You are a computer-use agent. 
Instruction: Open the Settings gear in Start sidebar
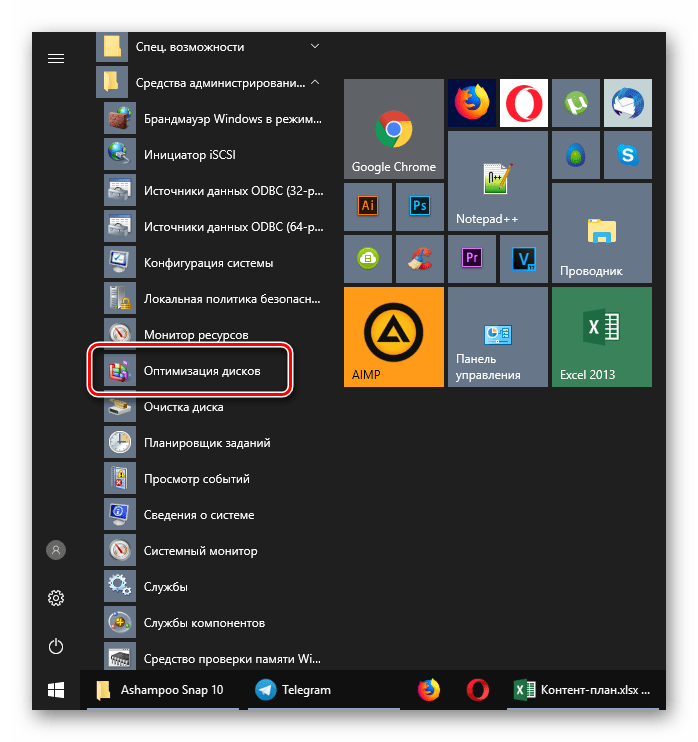(56, 598)
